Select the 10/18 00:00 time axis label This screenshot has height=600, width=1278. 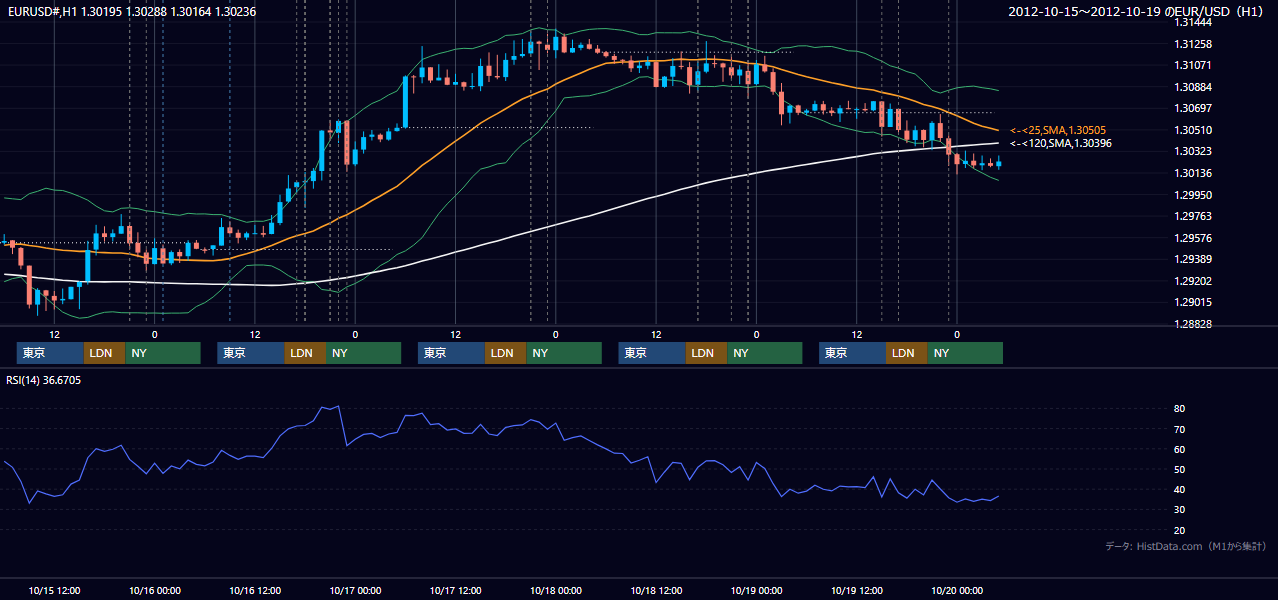click(x=556, y=590)
